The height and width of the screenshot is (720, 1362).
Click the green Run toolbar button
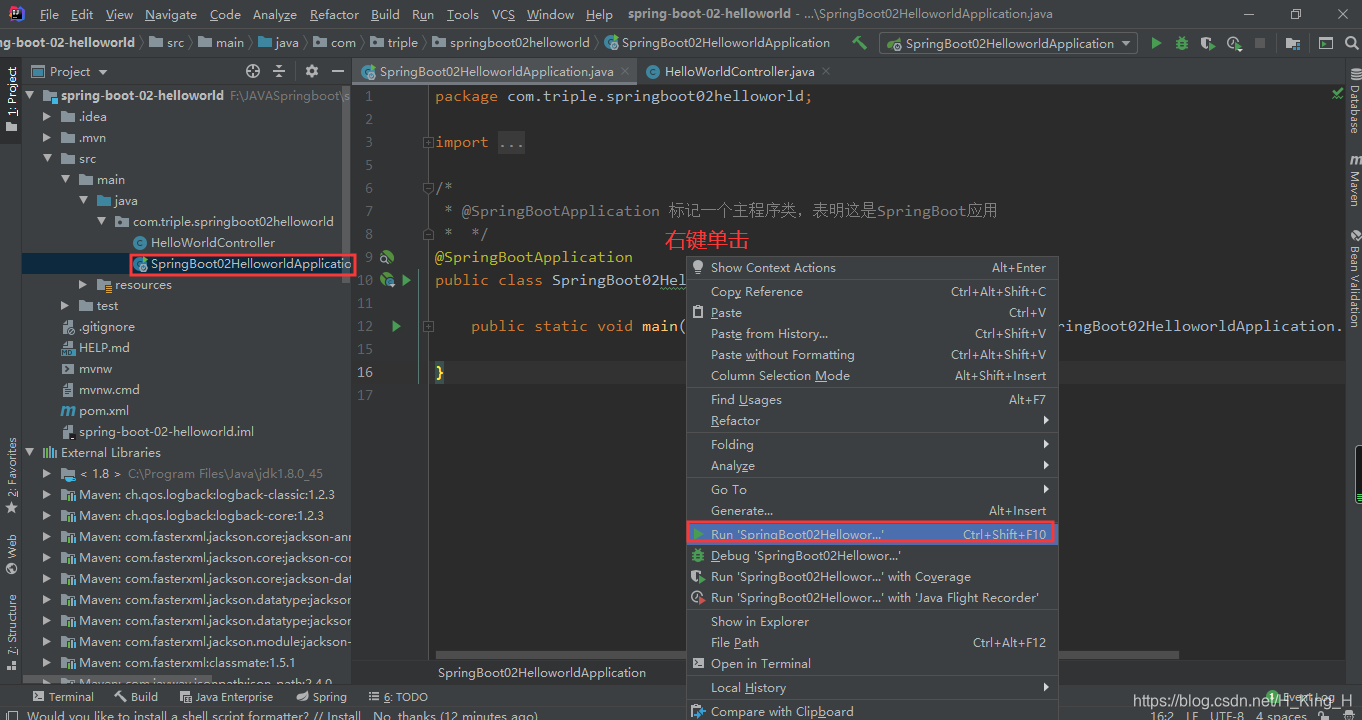point(1157,43)
